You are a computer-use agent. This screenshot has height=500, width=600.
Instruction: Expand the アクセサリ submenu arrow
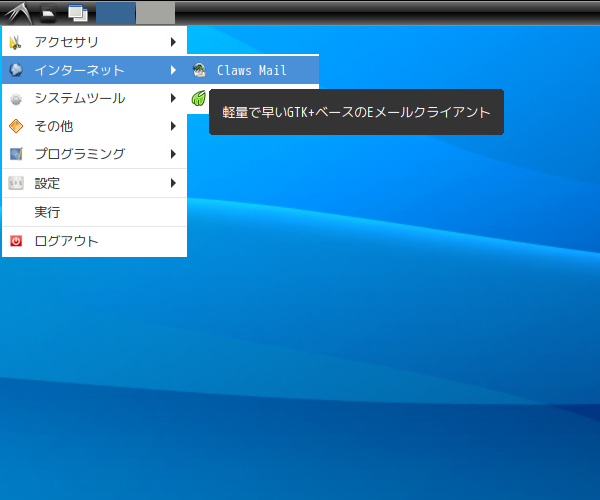point(173,42)
